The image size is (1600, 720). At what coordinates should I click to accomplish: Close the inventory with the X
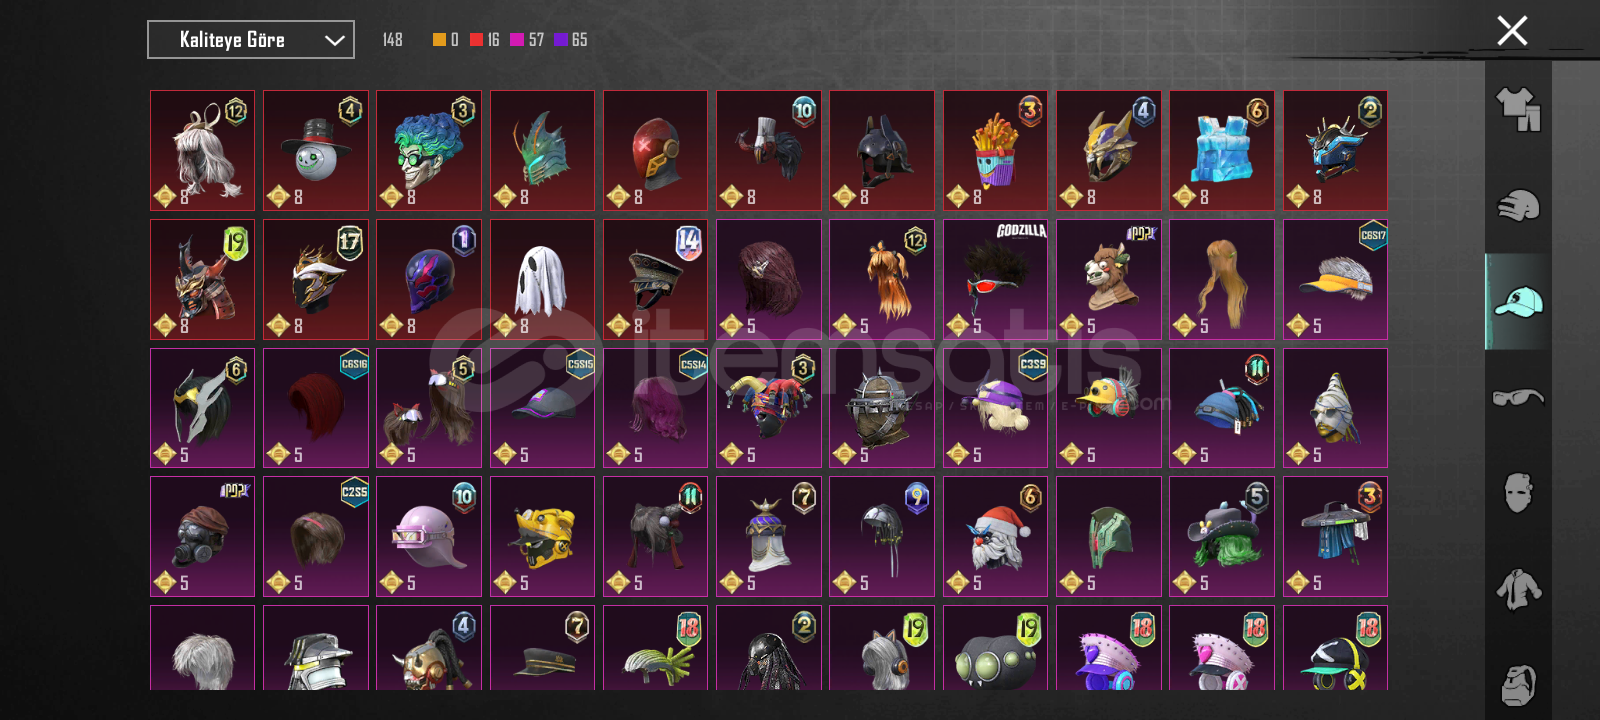1512,31
